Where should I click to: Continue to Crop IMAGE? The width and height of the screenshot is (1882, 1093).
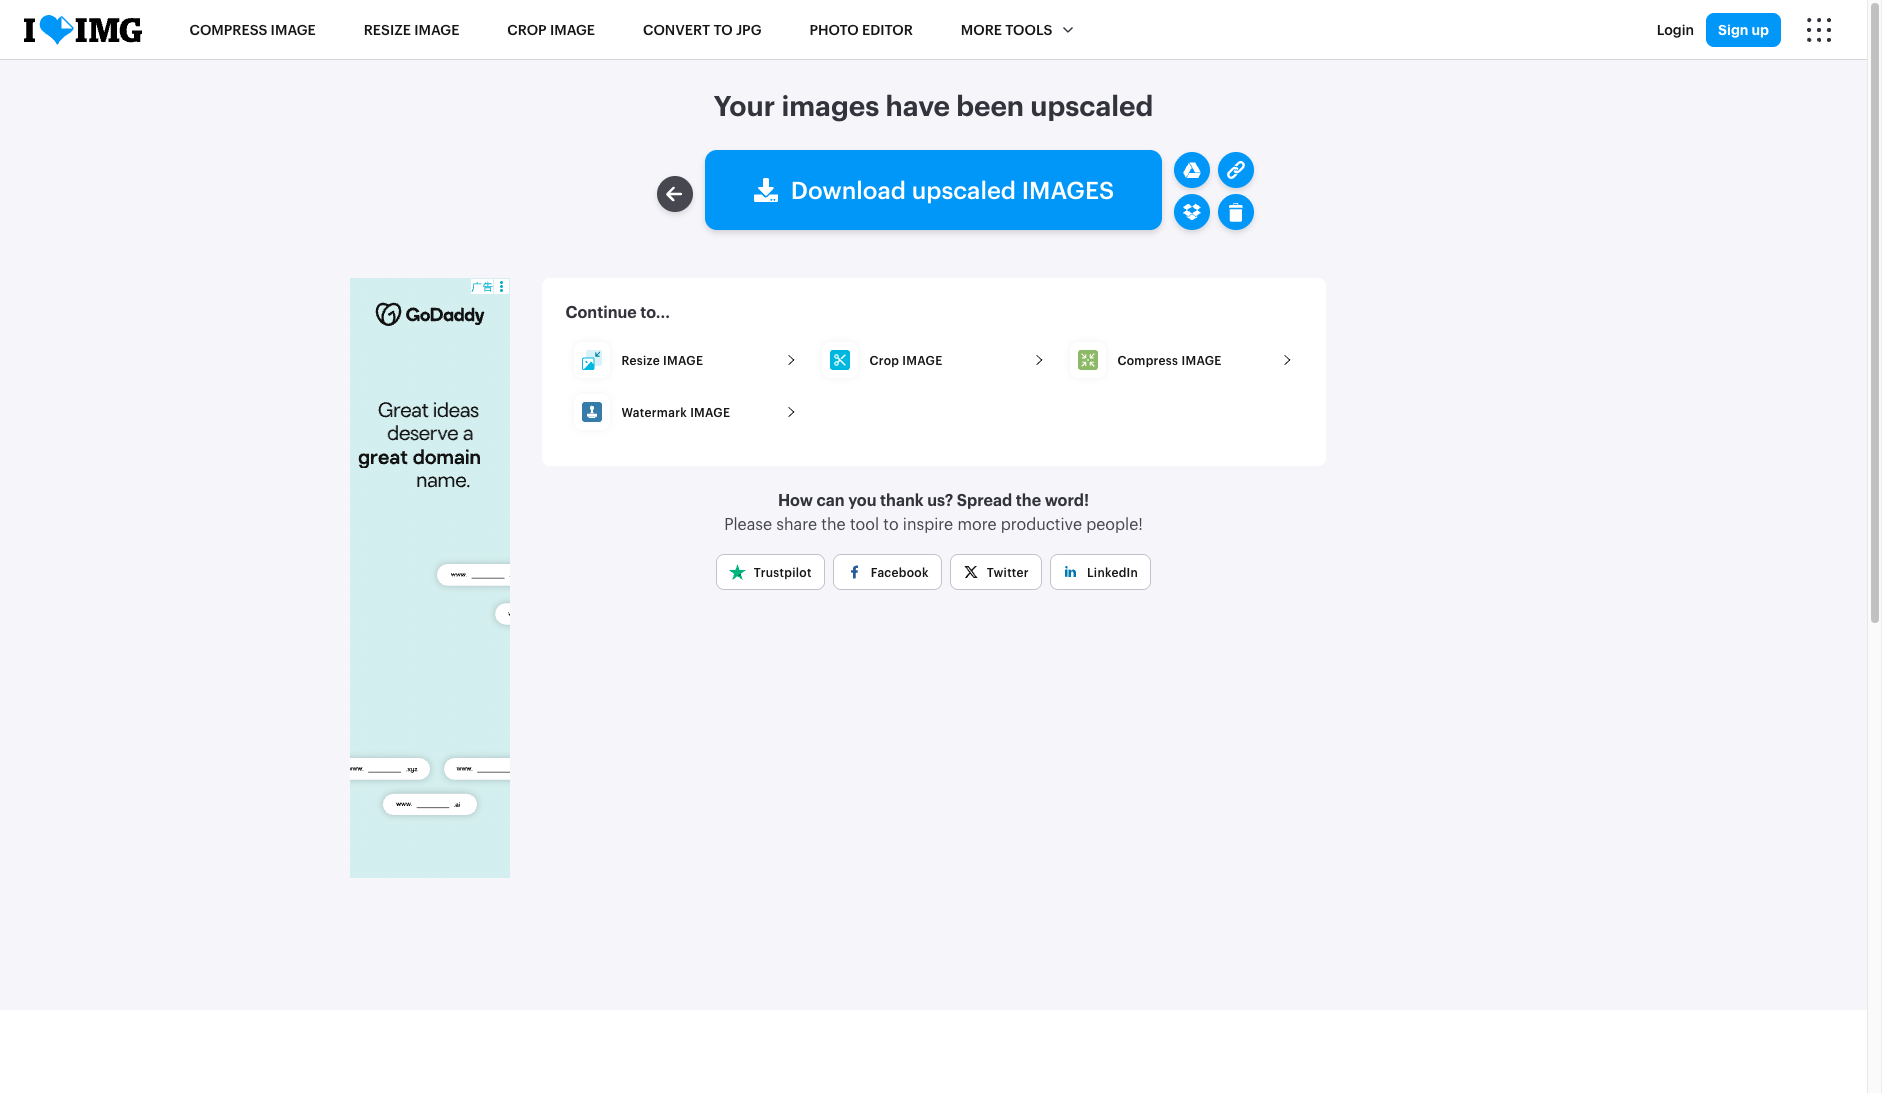click(x=932, y=360)
